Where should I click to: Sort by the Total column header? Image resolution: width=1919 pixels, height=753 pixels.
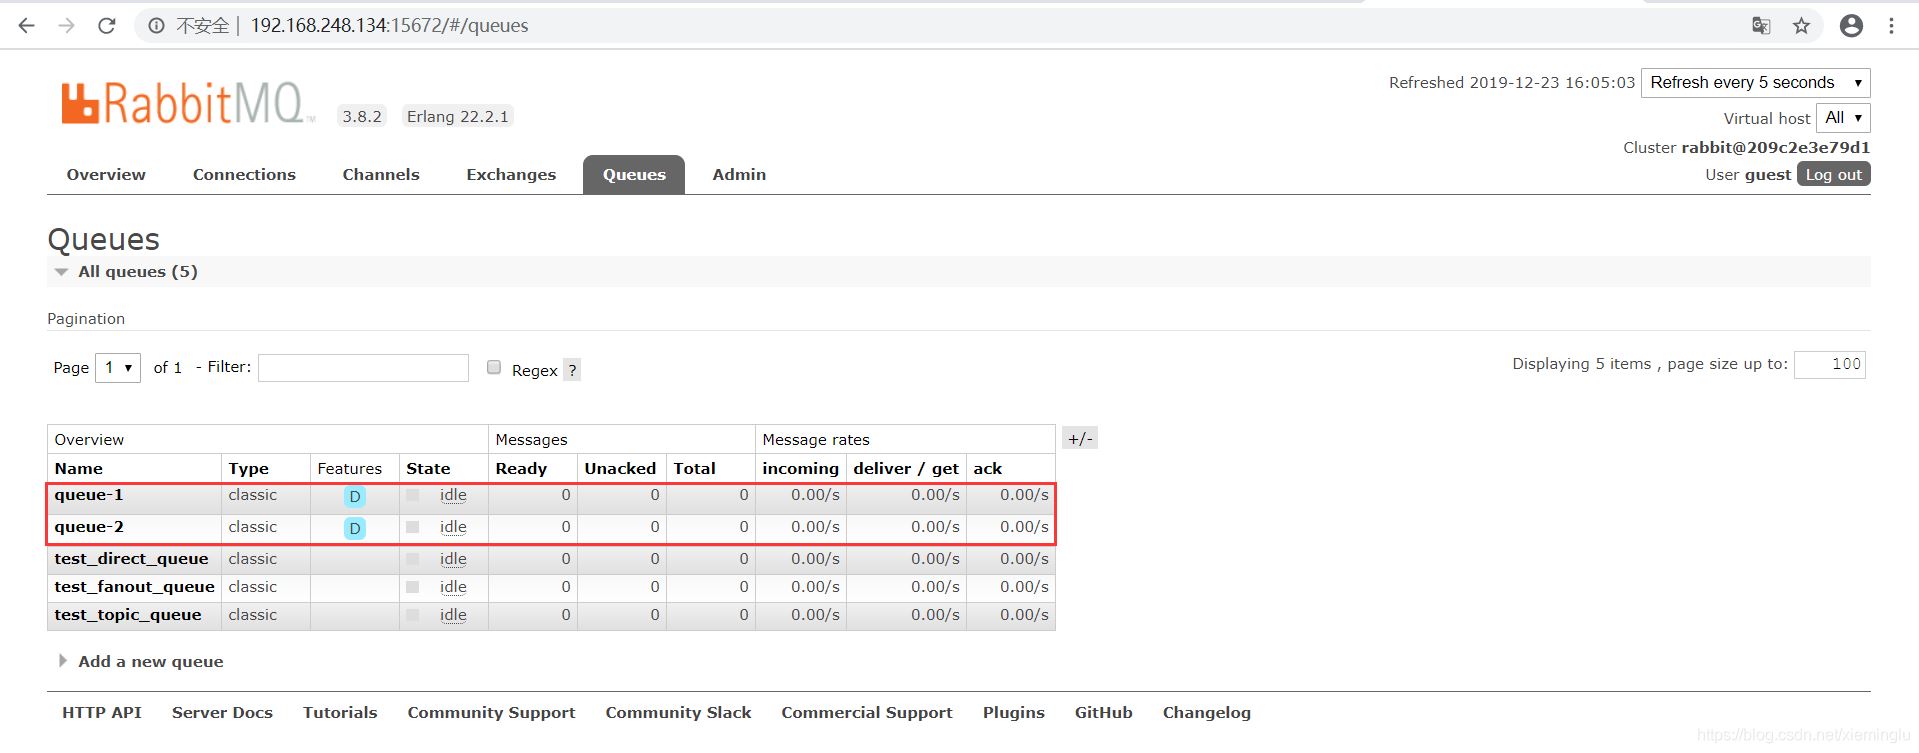click(694, 468)
